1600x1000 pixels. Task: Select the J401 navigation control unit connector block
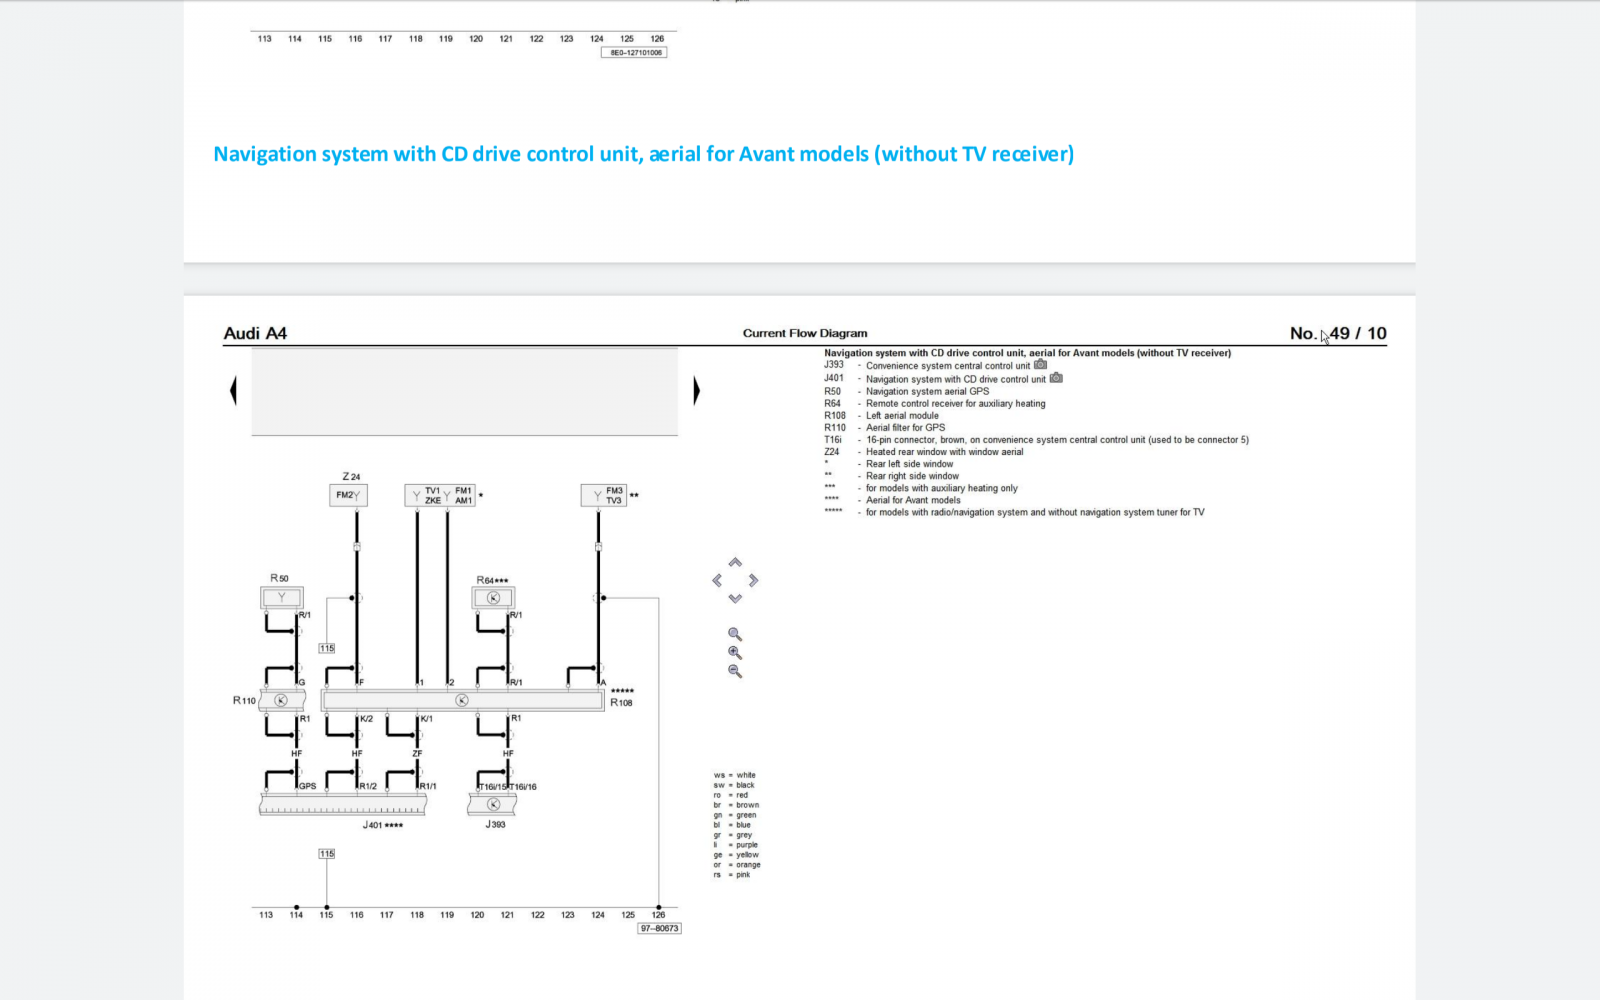tap(342, 804)
